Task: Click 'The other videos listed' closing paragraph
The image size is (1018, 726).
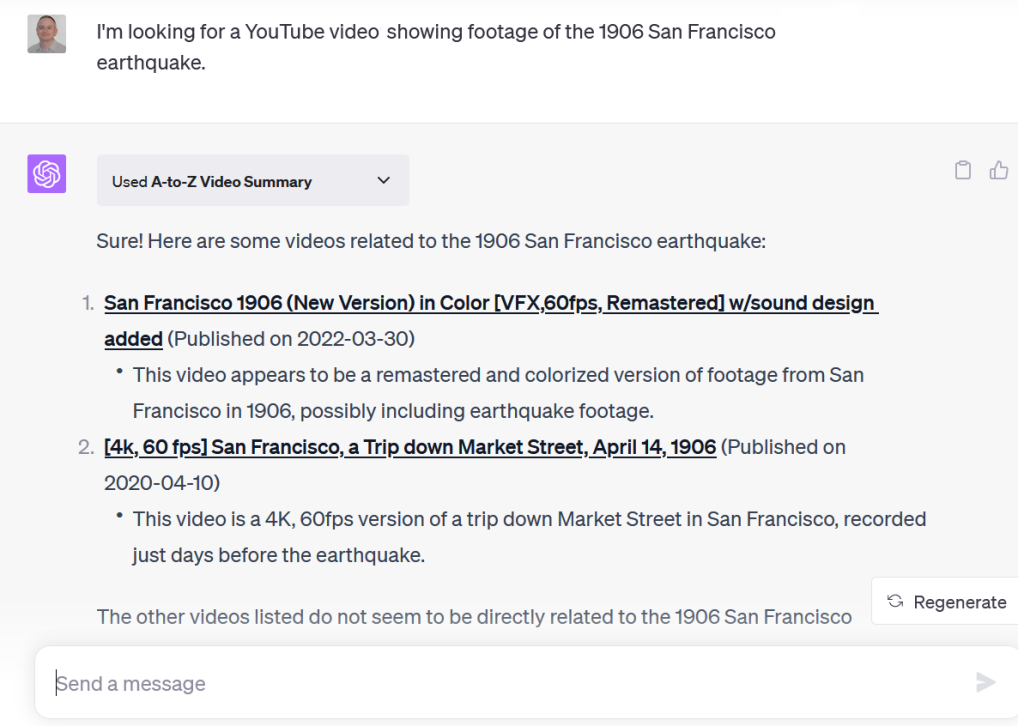Action: tap(474, 616)
